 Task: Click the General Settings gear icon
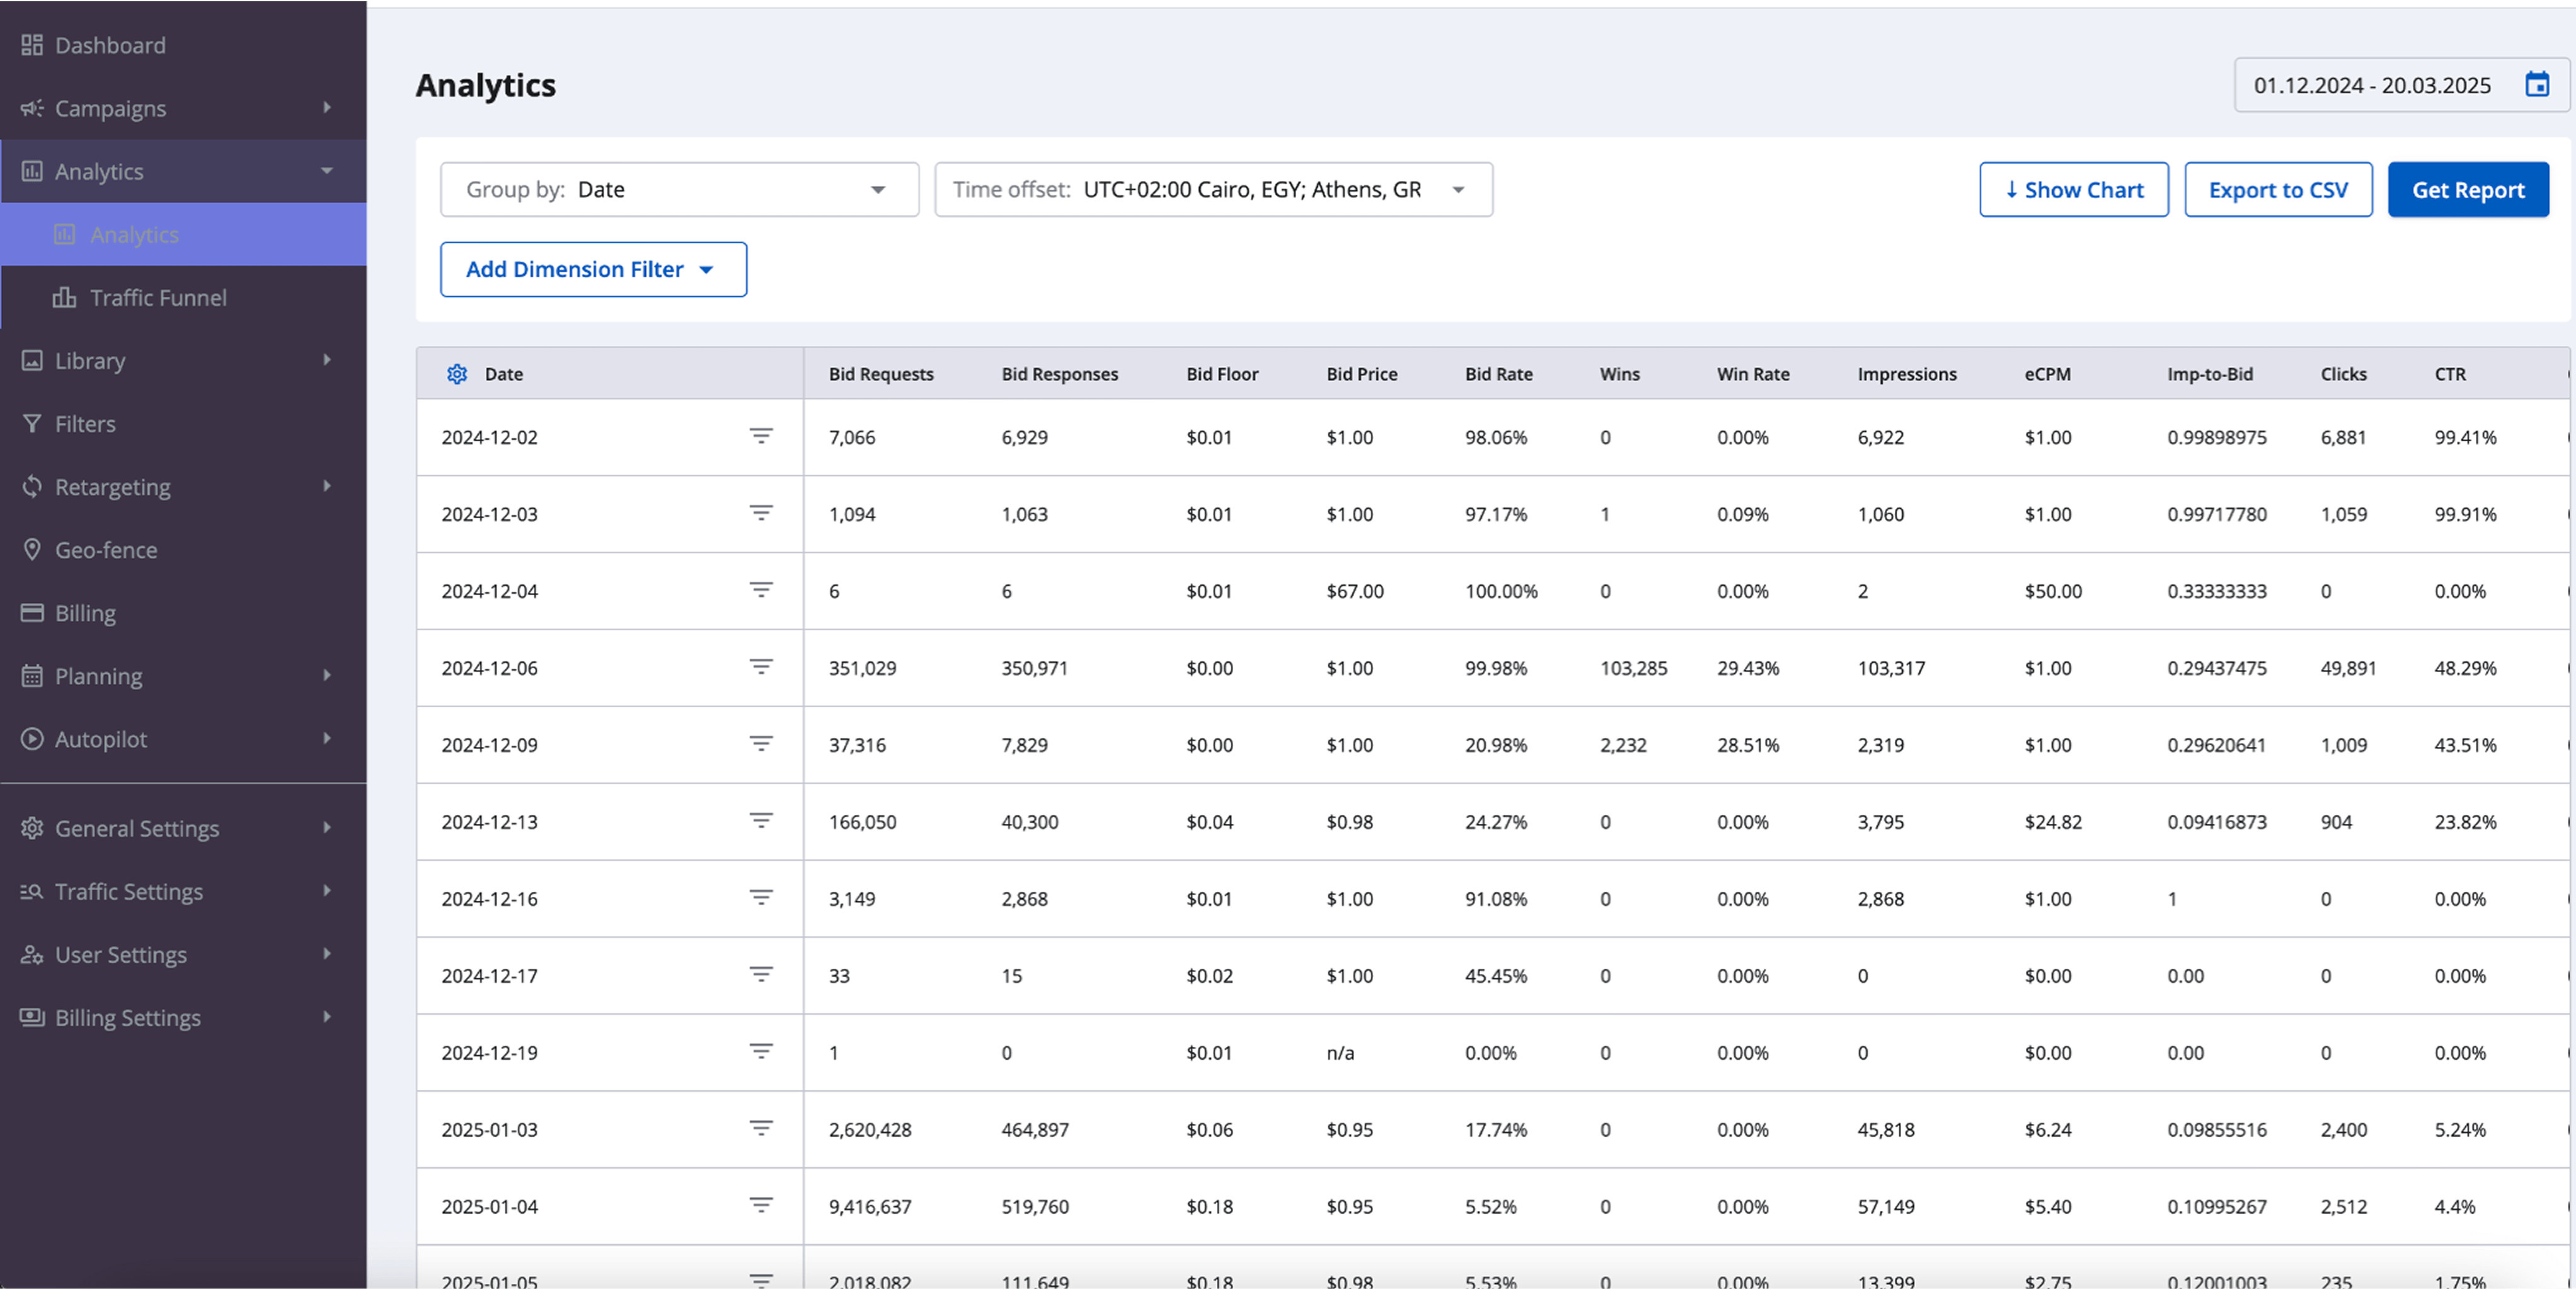click(32, 828)
